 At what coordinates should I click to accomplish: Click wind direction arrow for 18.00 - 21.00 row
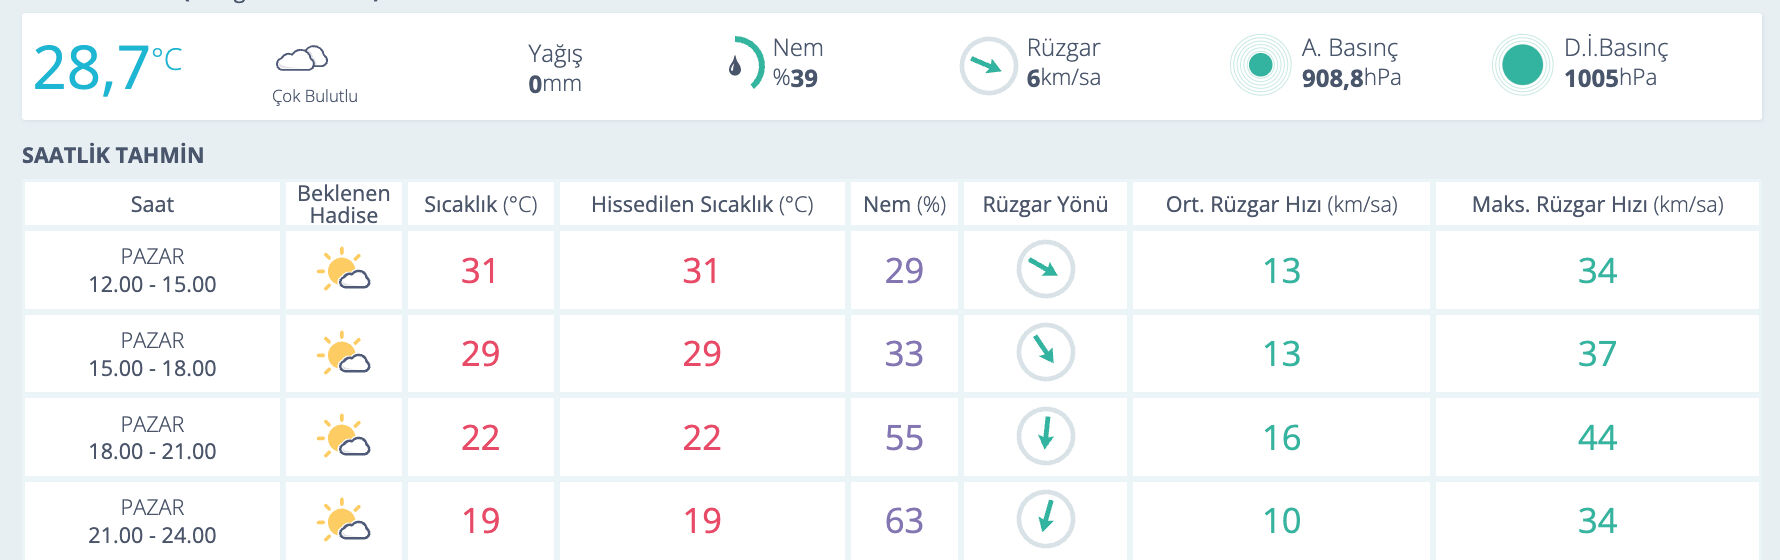[1045, 436]
